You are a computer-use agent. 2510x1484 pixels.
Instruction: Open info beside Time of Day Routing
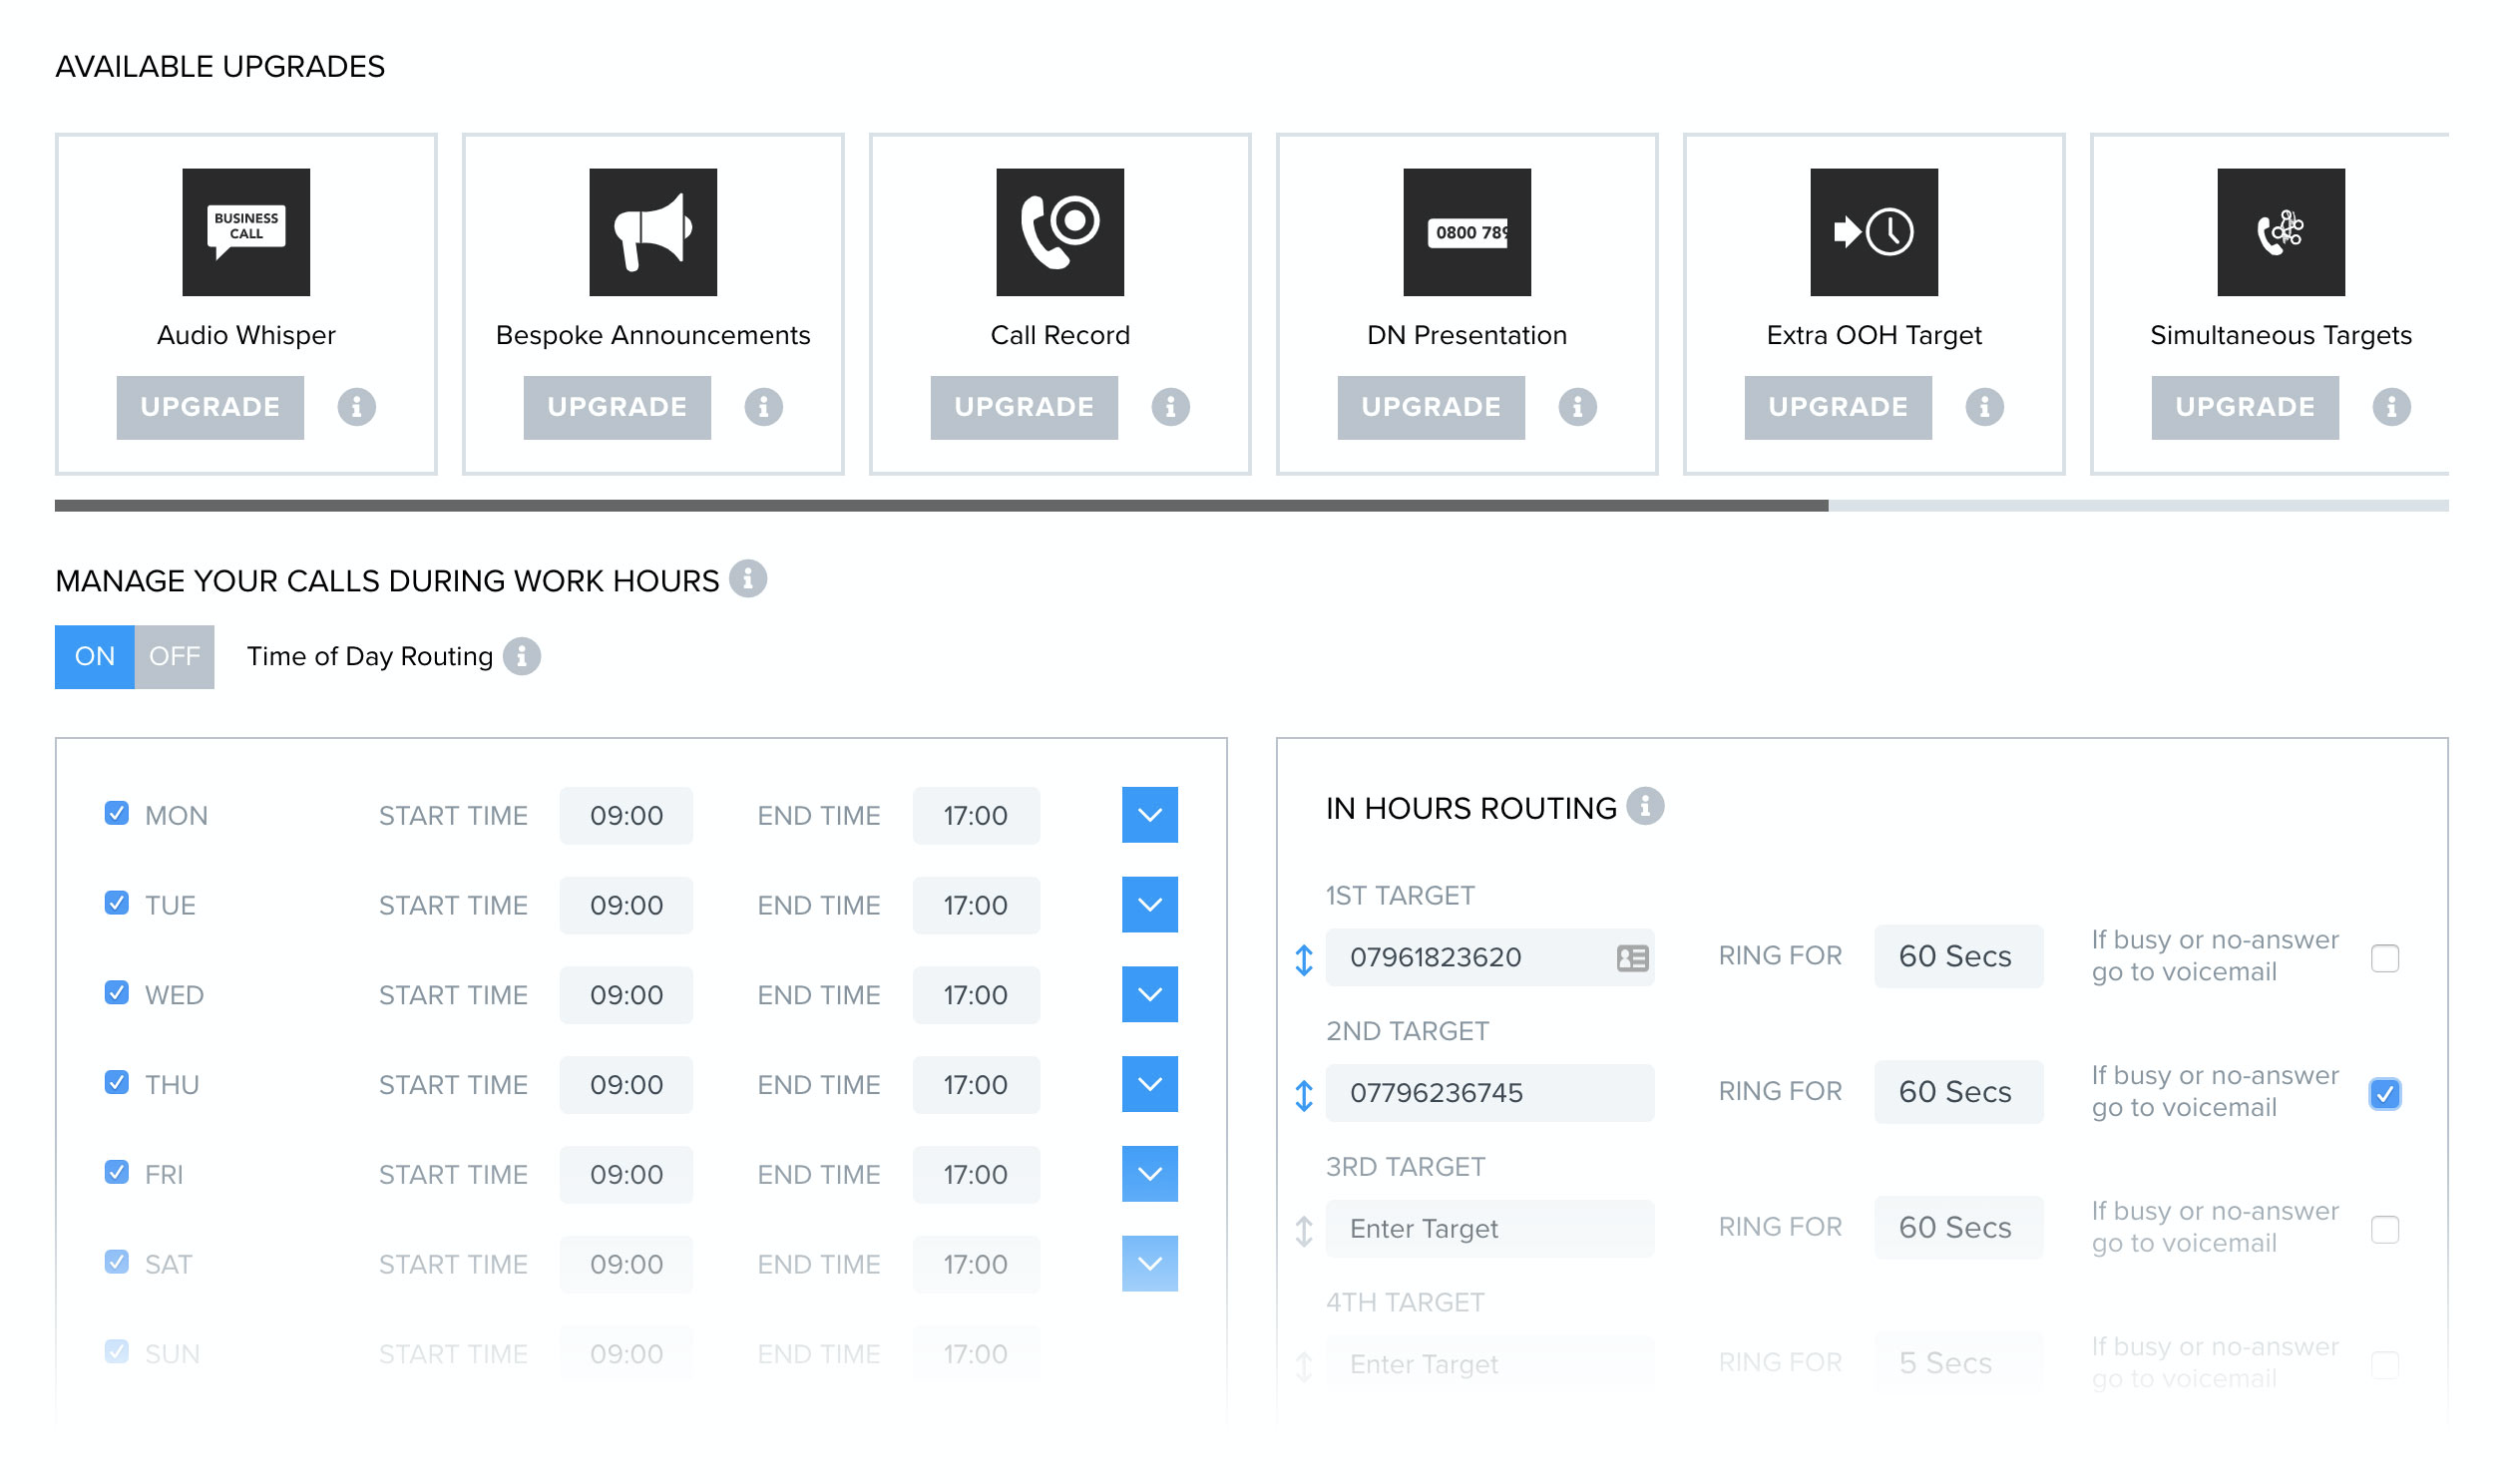pos(522,657)
